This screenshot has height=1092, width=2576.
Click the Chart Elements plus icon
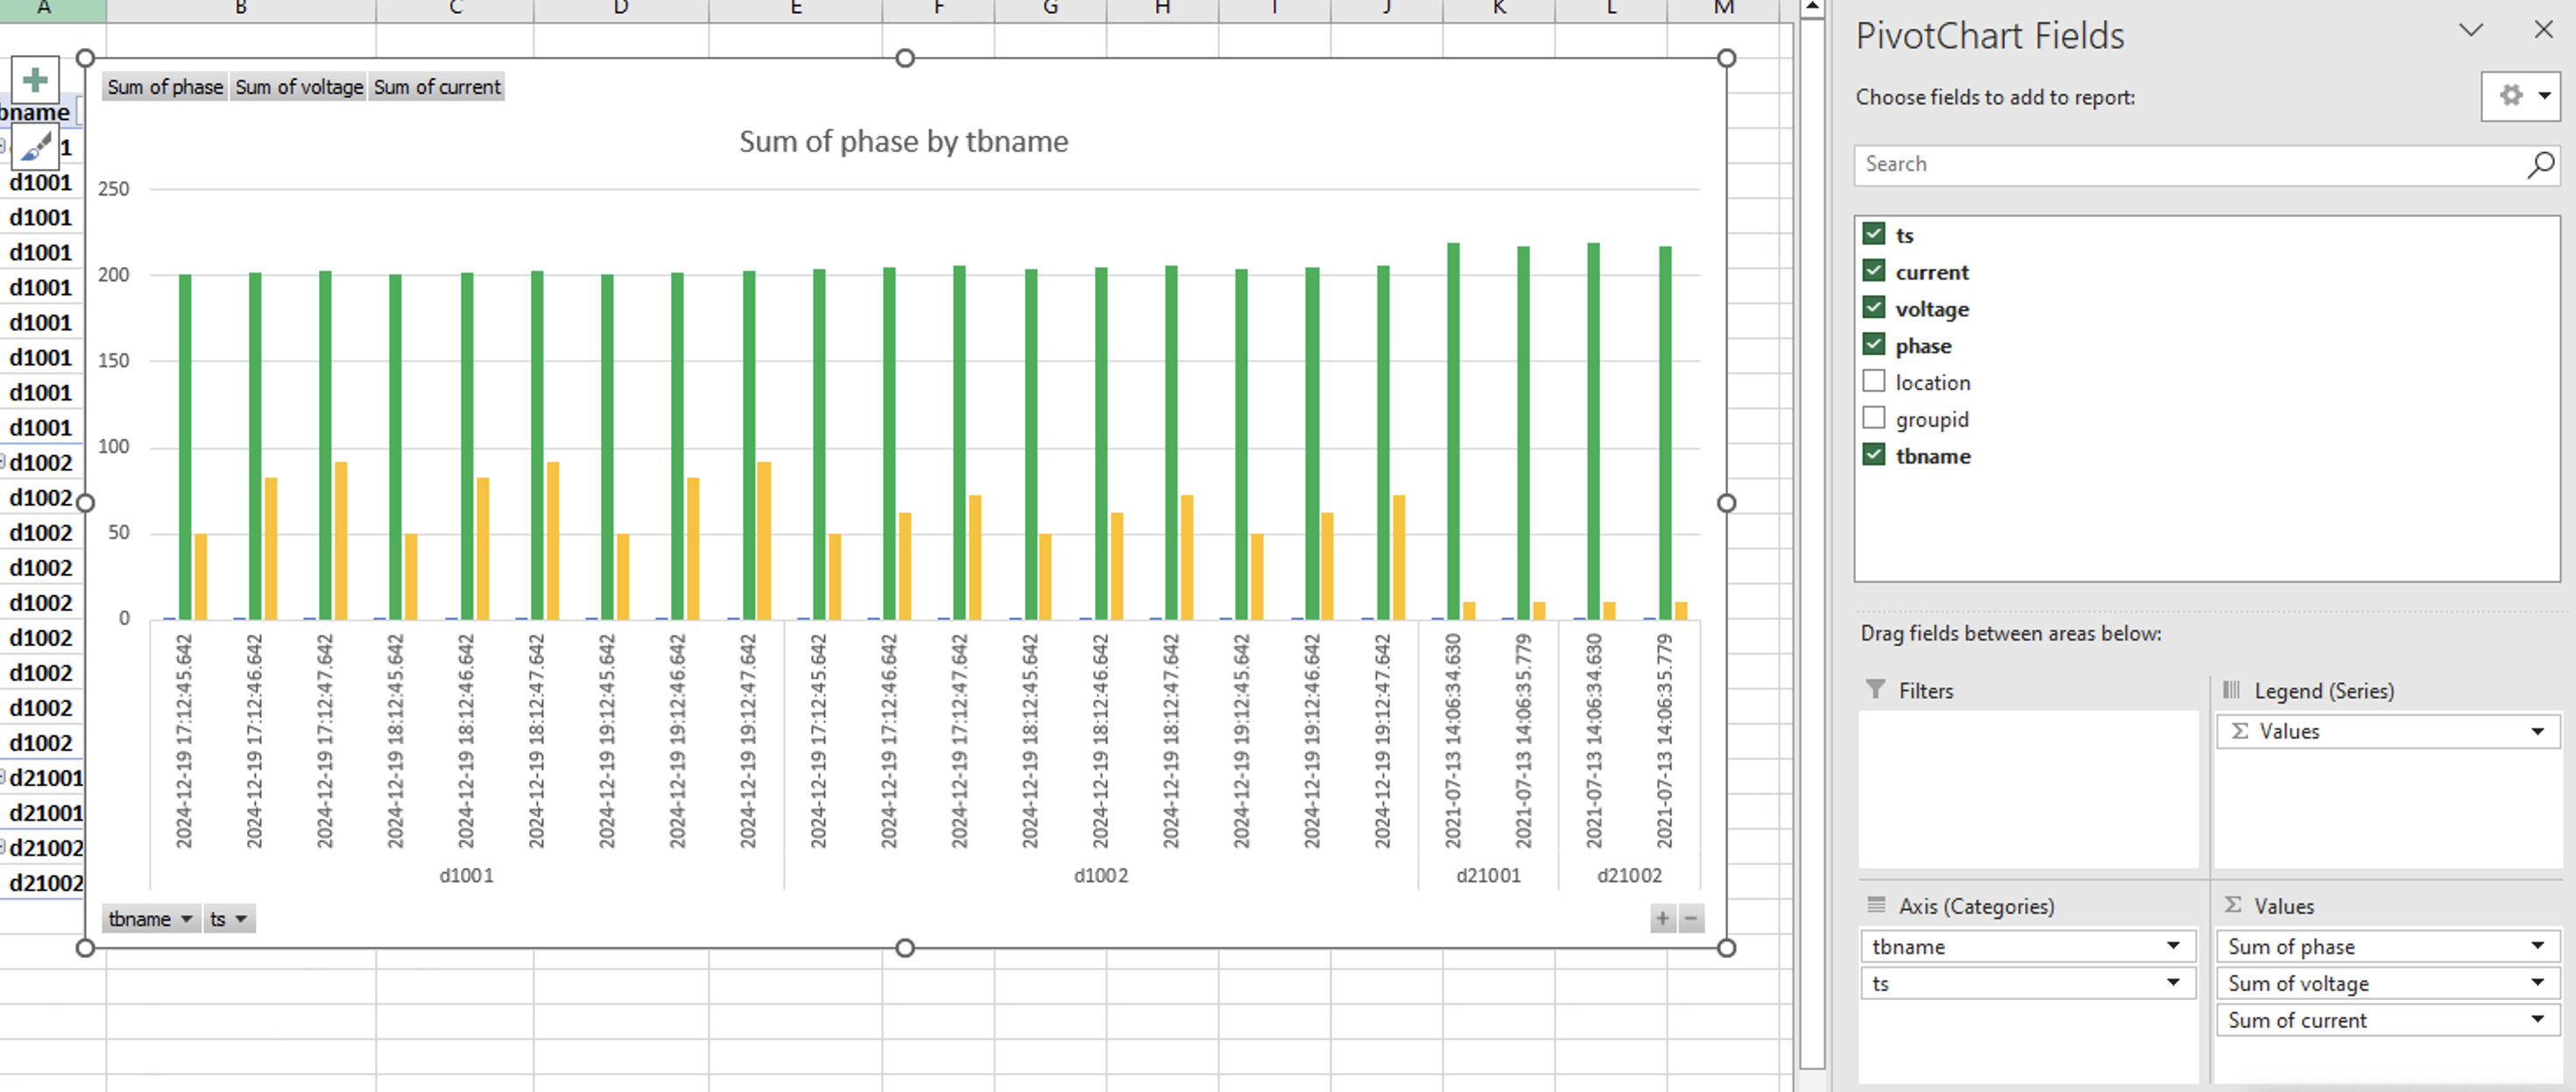click(x=34, y=79)
